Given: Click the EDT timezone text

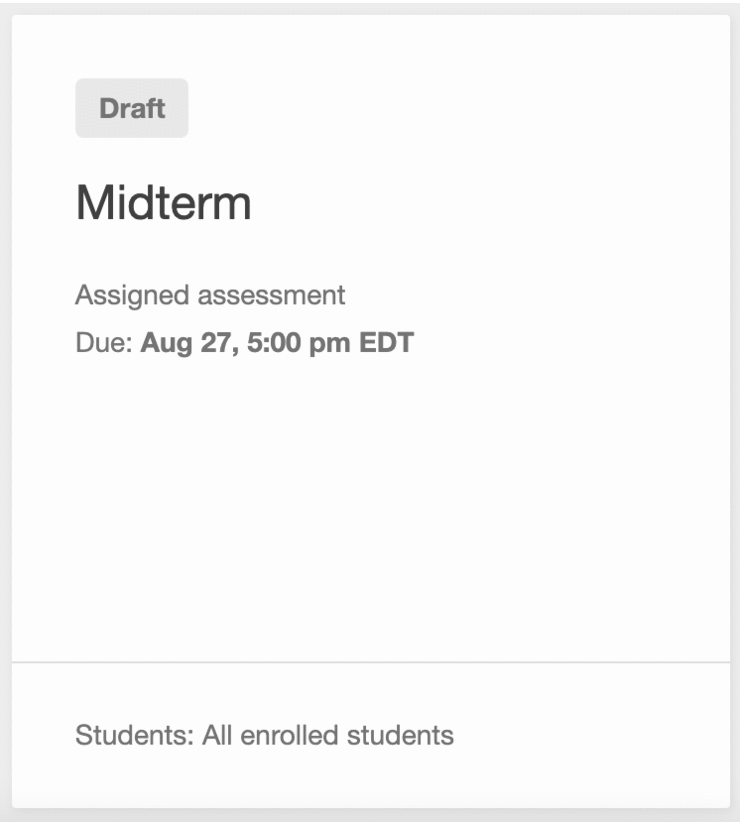Looking at the screenshot, I should 386,343.
